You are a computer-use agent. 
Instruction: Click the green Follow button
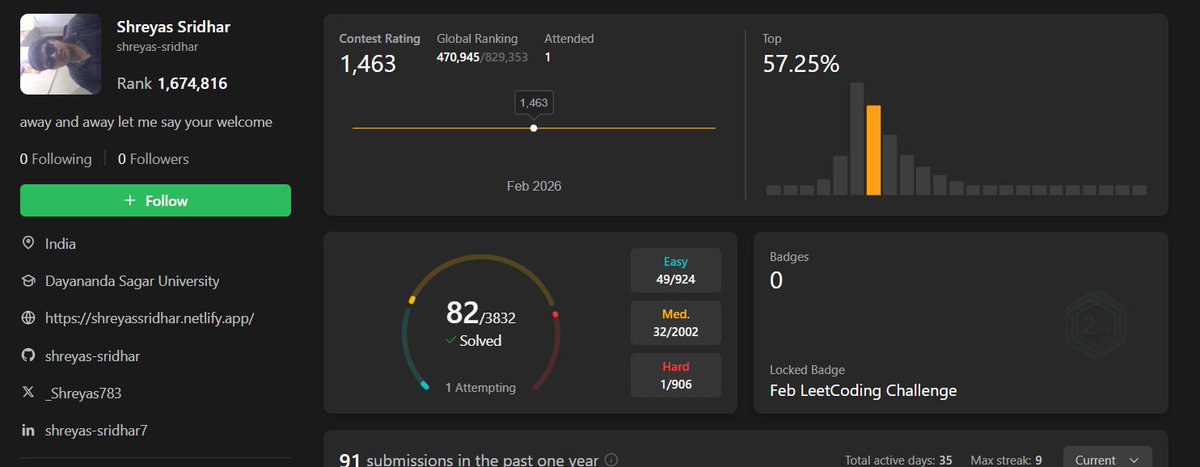(x=155, y=200)
